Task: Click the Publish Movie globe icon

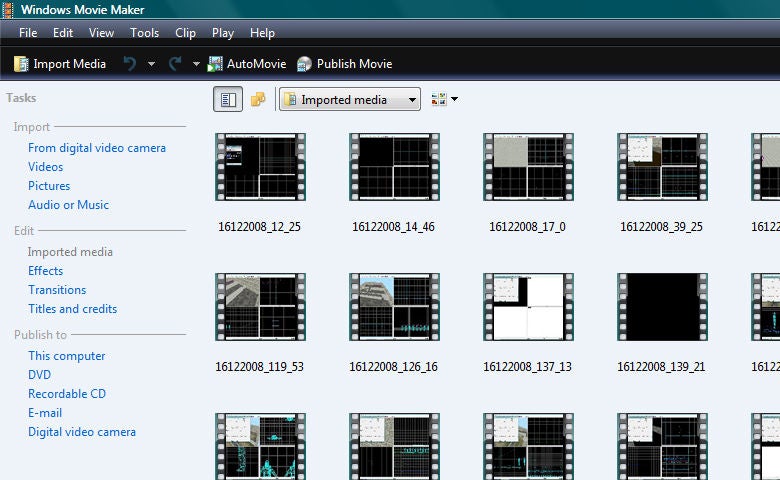Action: pos(304,64)
